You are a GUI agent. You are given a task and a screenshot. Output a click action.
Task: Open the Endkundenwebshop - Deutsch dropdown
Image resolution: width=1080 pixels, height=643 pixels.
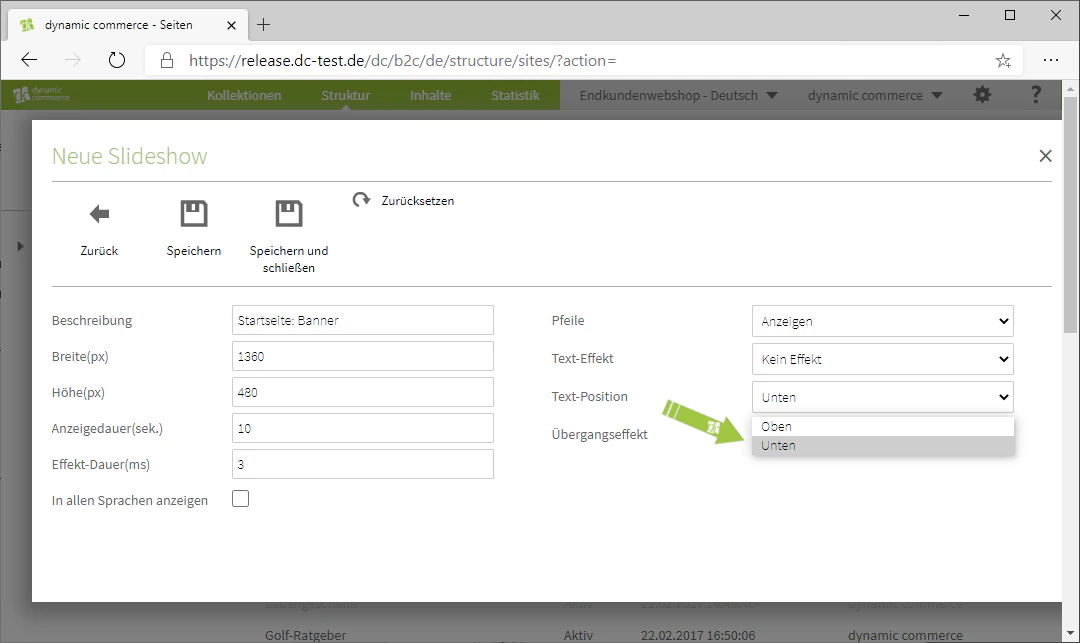(678, 95)
